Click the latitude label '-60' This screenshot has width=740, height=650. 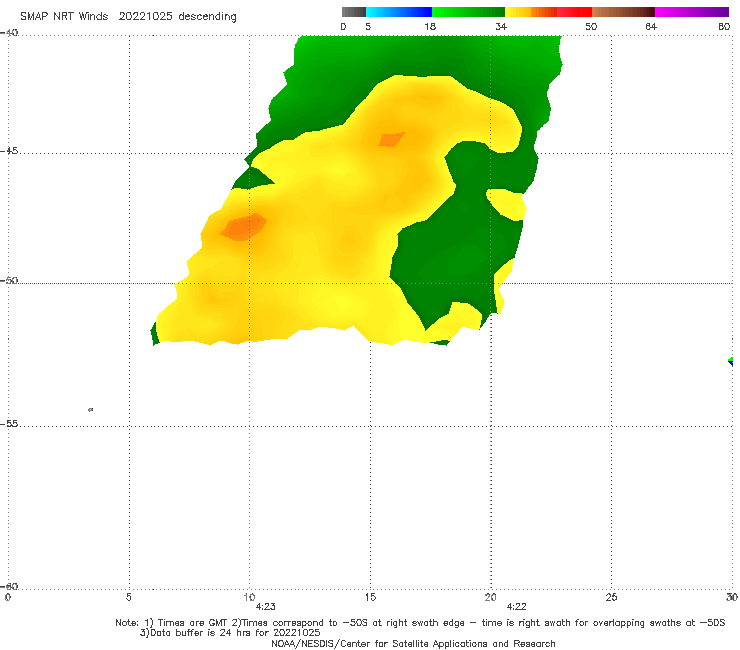pyautogui.click(x=9, y=586)
